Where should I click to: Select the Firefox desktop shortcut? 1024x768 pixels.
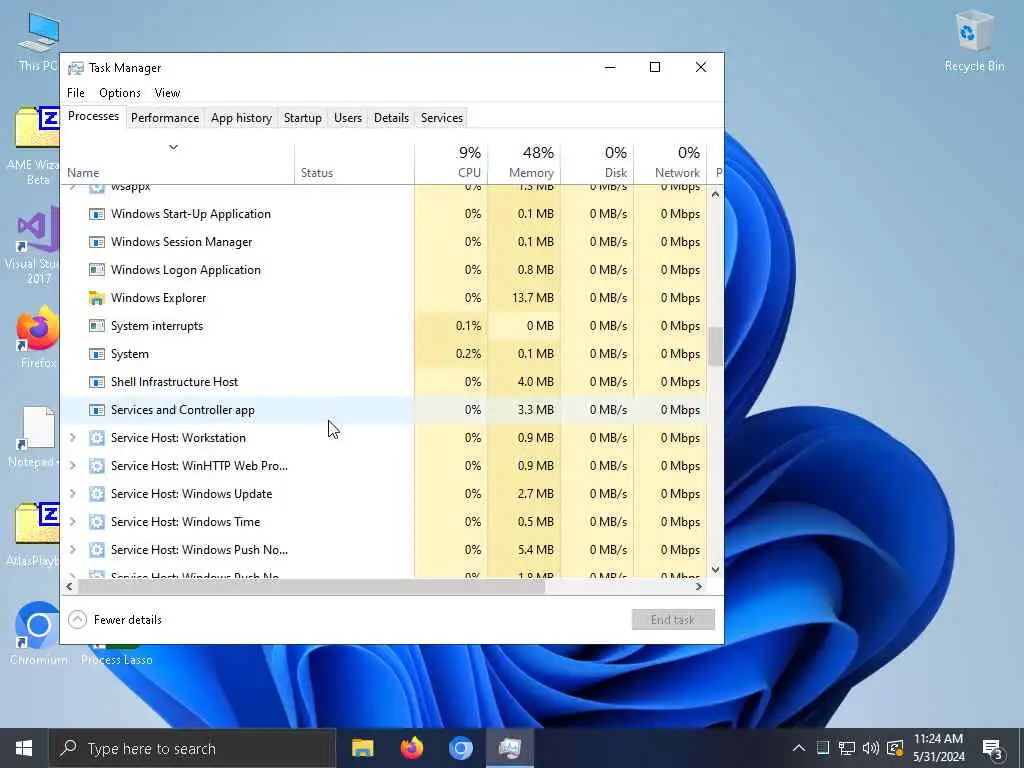click(x=38, y=336)
